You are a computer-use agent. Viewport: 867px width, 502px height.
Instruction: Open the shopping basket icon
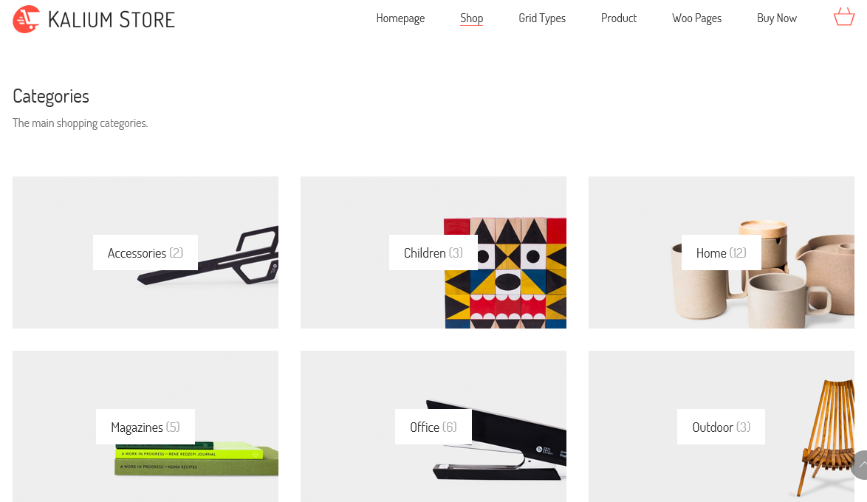tap(844, 17)
